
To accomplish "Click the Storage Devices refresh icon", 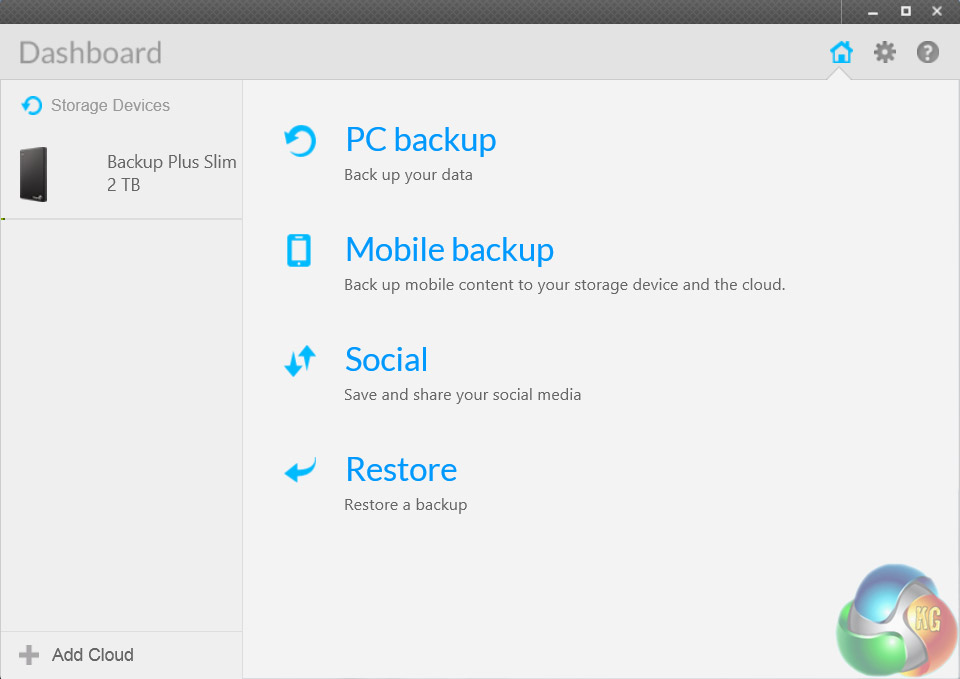I will point(32,105).
